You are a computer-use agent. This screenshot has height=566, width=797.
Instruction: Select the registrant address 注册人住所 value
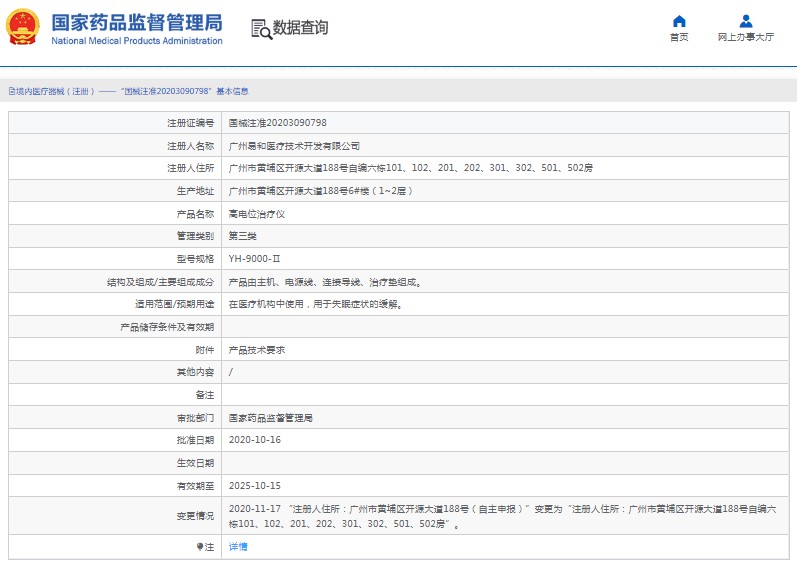[x=411, y=168]
